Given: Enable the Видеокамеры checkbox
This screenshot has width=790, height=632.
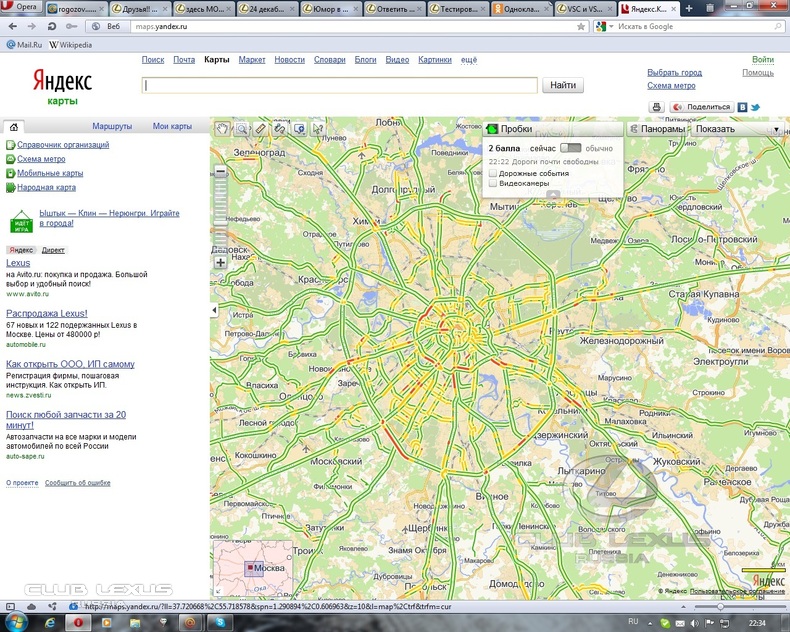Looking at the screenshot, I should 493,183.
